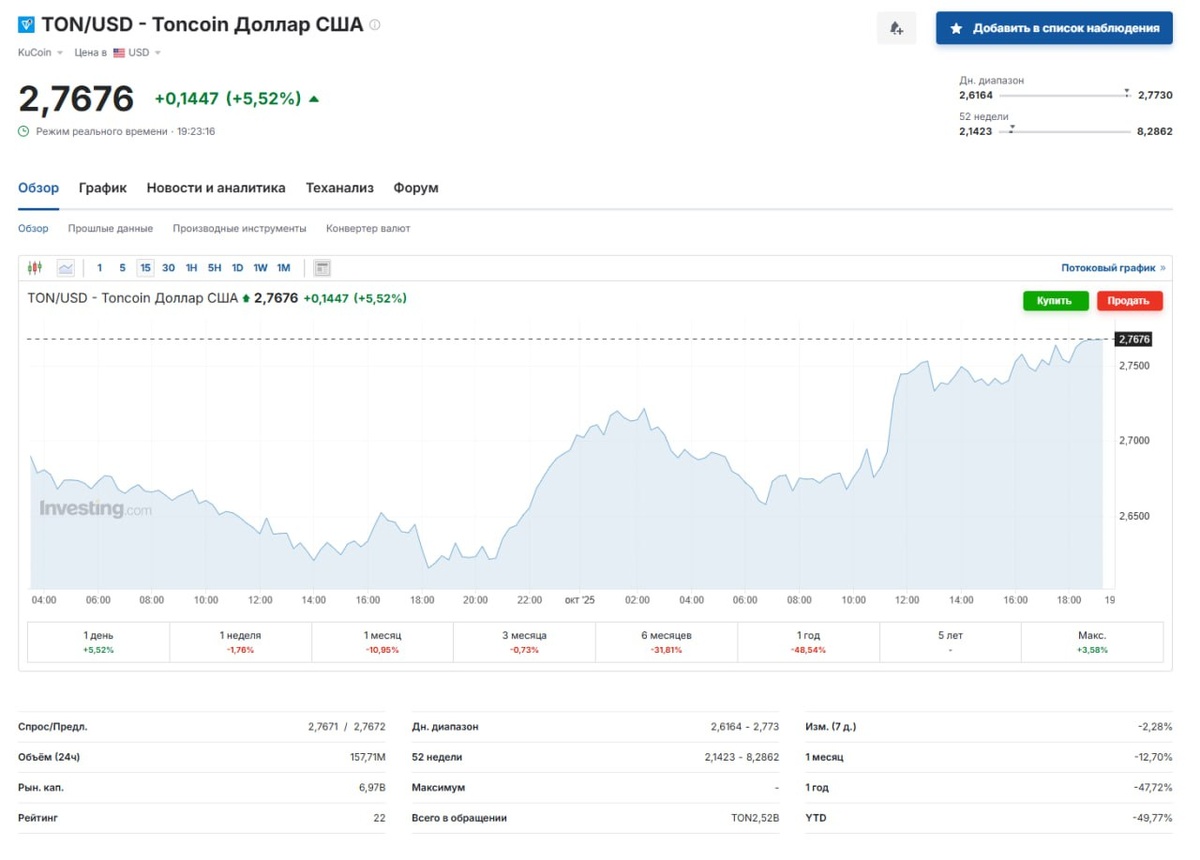
Task: Select the 5H chart interval
Action: (214, 268)
